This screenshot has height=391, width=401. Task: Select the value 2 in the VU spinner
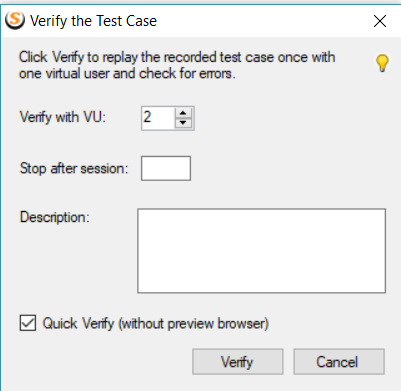pyautogui.click(x=147, y=117)
